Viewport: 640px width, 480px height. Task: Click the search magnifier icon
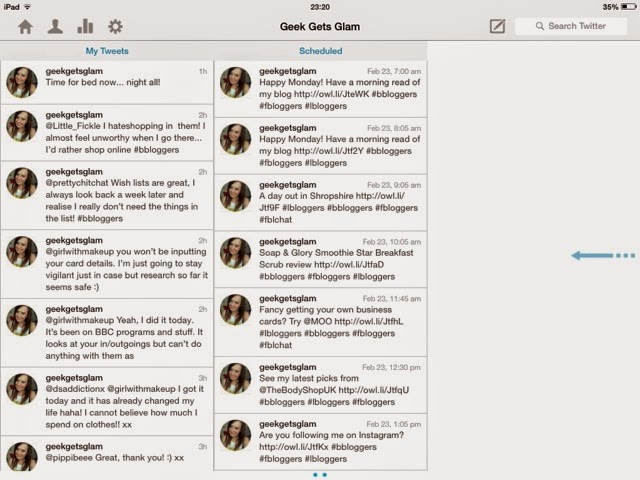(x=540, y=26)
